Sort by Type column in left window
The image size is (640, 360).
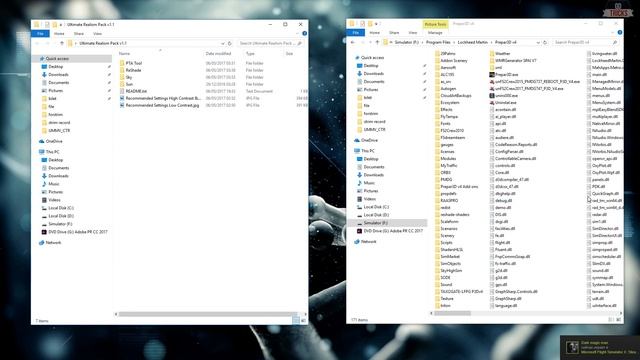click(250, 53)
